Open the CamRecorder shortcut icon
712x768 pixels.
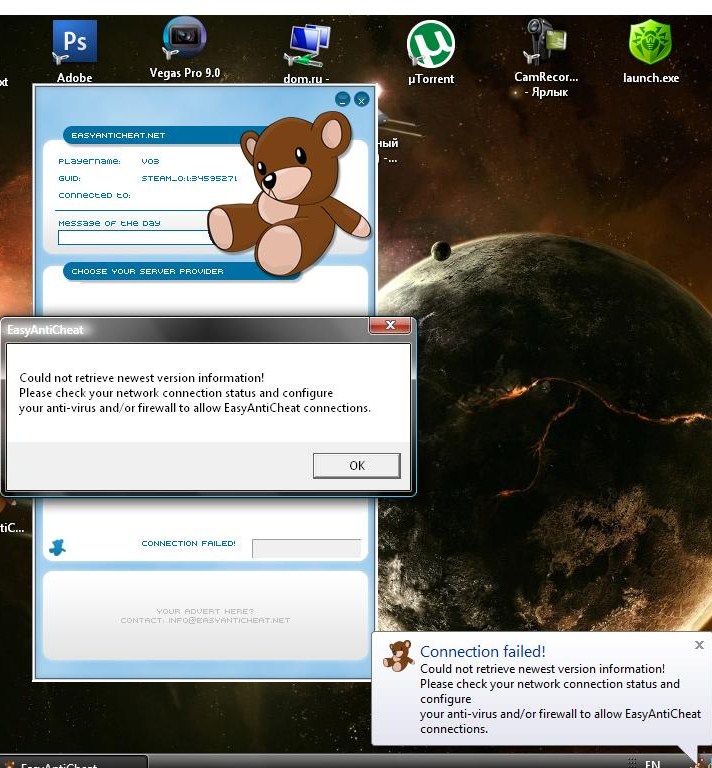tap(546, 56)
